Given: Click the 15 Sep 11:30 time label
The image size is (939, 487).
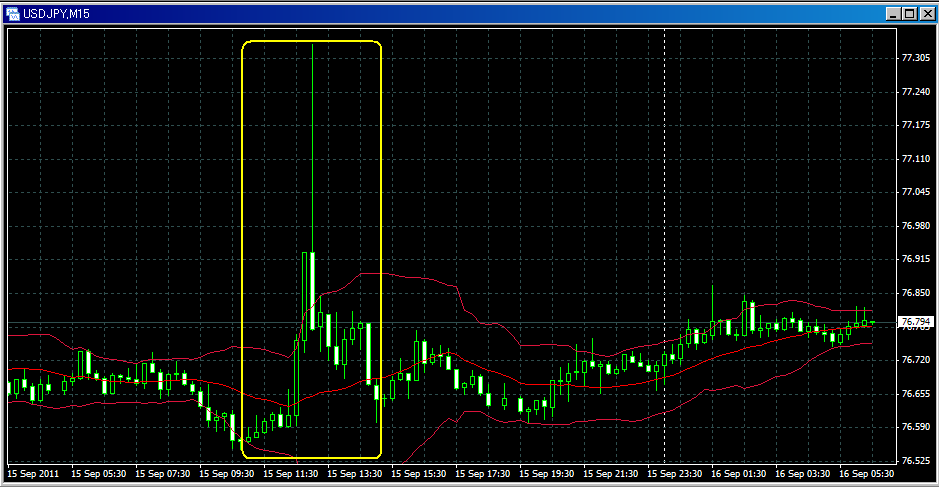Looking at the screenshot, I should click(x=290, y=473).
